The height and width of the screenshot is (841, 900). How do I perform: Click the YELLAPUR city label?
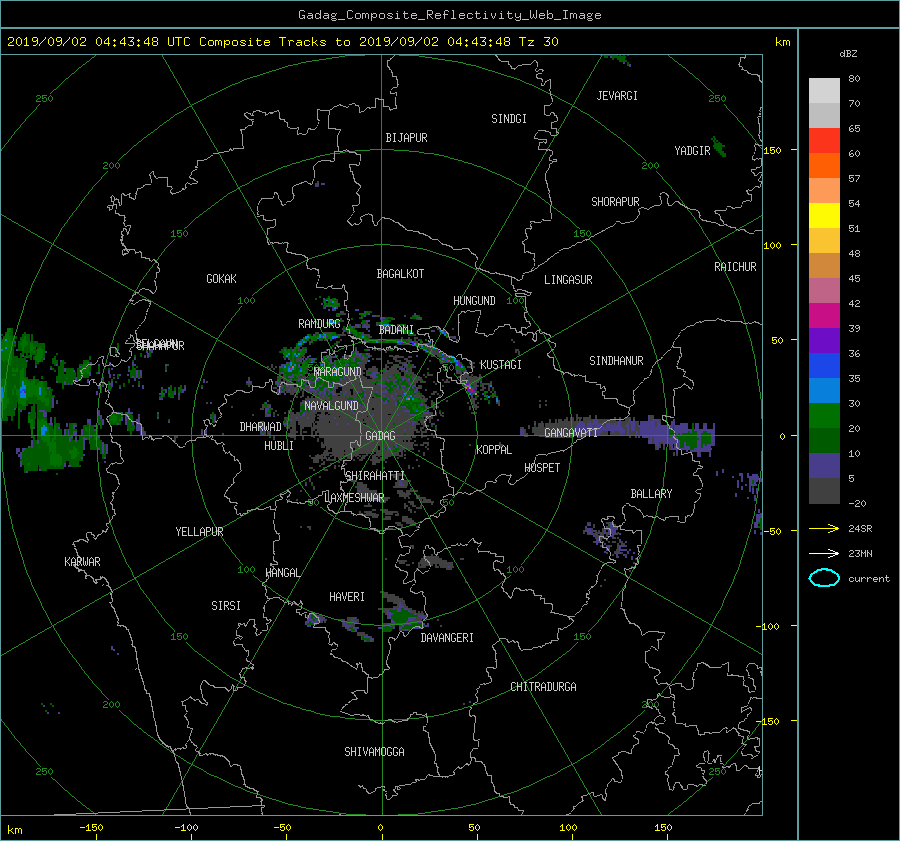199,532
